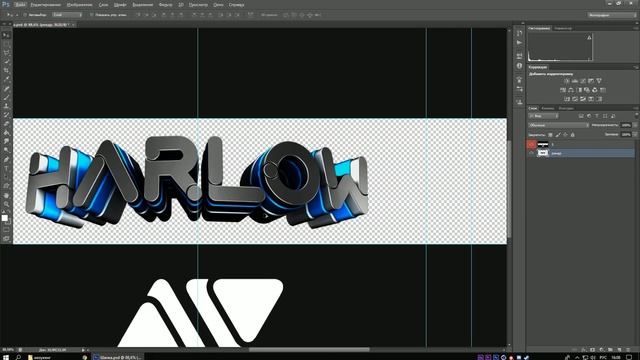Screen dimensions: 640x360
Task: Select the Clone Stamp tool
Action: [6, 106]
